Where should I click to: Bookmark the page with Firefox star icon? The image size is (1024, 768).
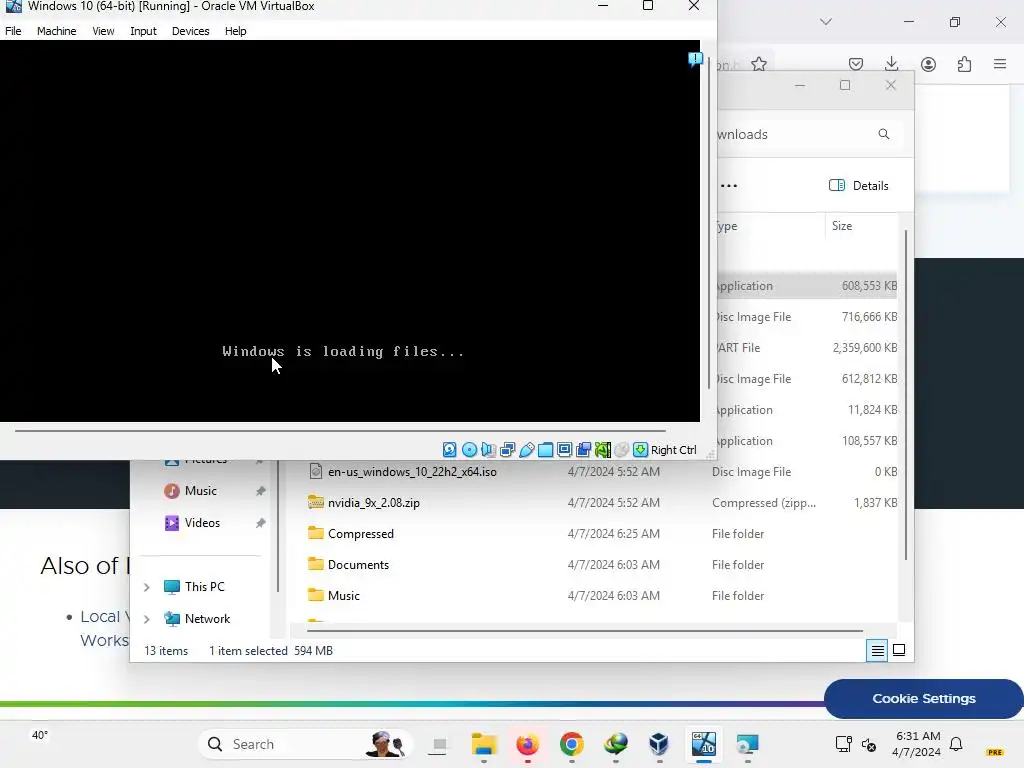tap(759, 64)
